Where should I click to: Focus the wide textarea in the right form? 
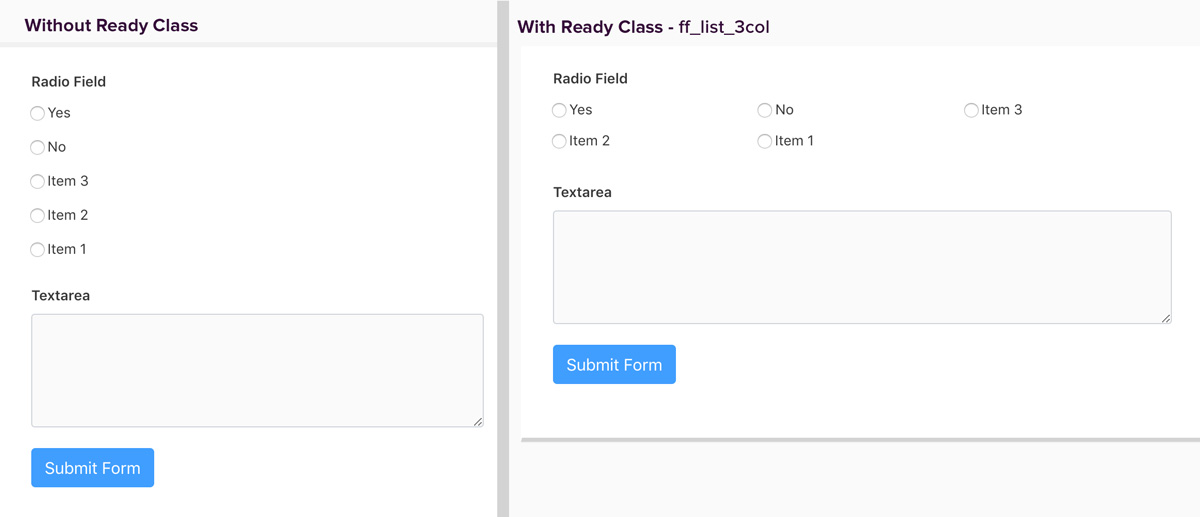[x=861, y=267]
